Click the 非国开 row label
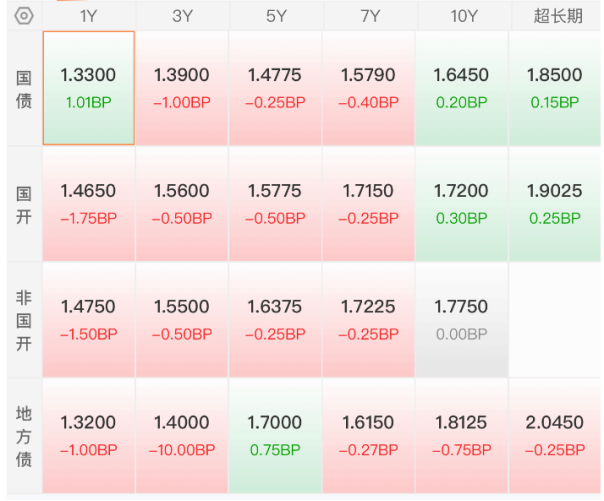Screen dimensions: 604x501 (x=24, y=320)
